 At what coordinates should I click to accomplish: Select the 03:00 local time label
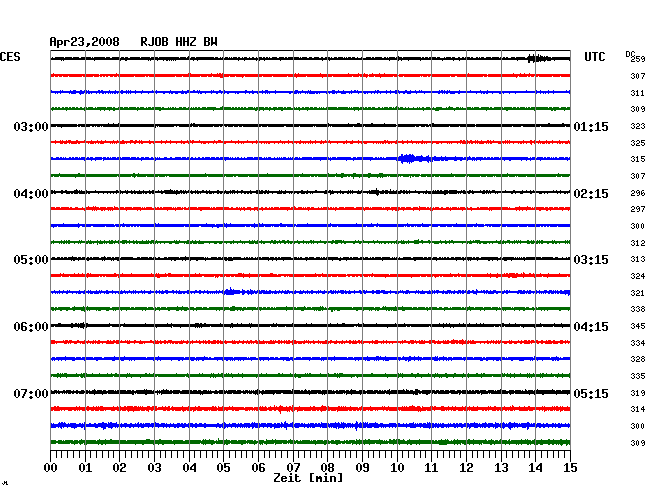coord(31,126)
